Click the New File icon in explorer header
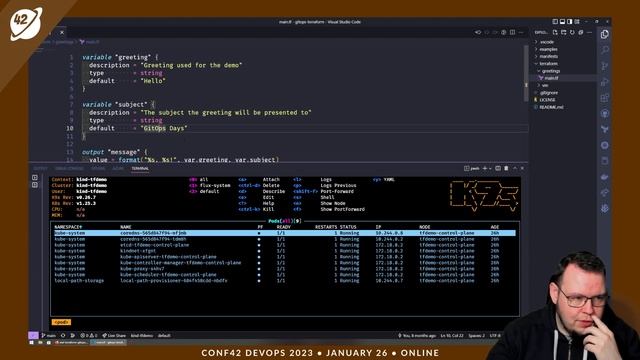Viewport: 640px width, 360px height. tap(555, 32)
